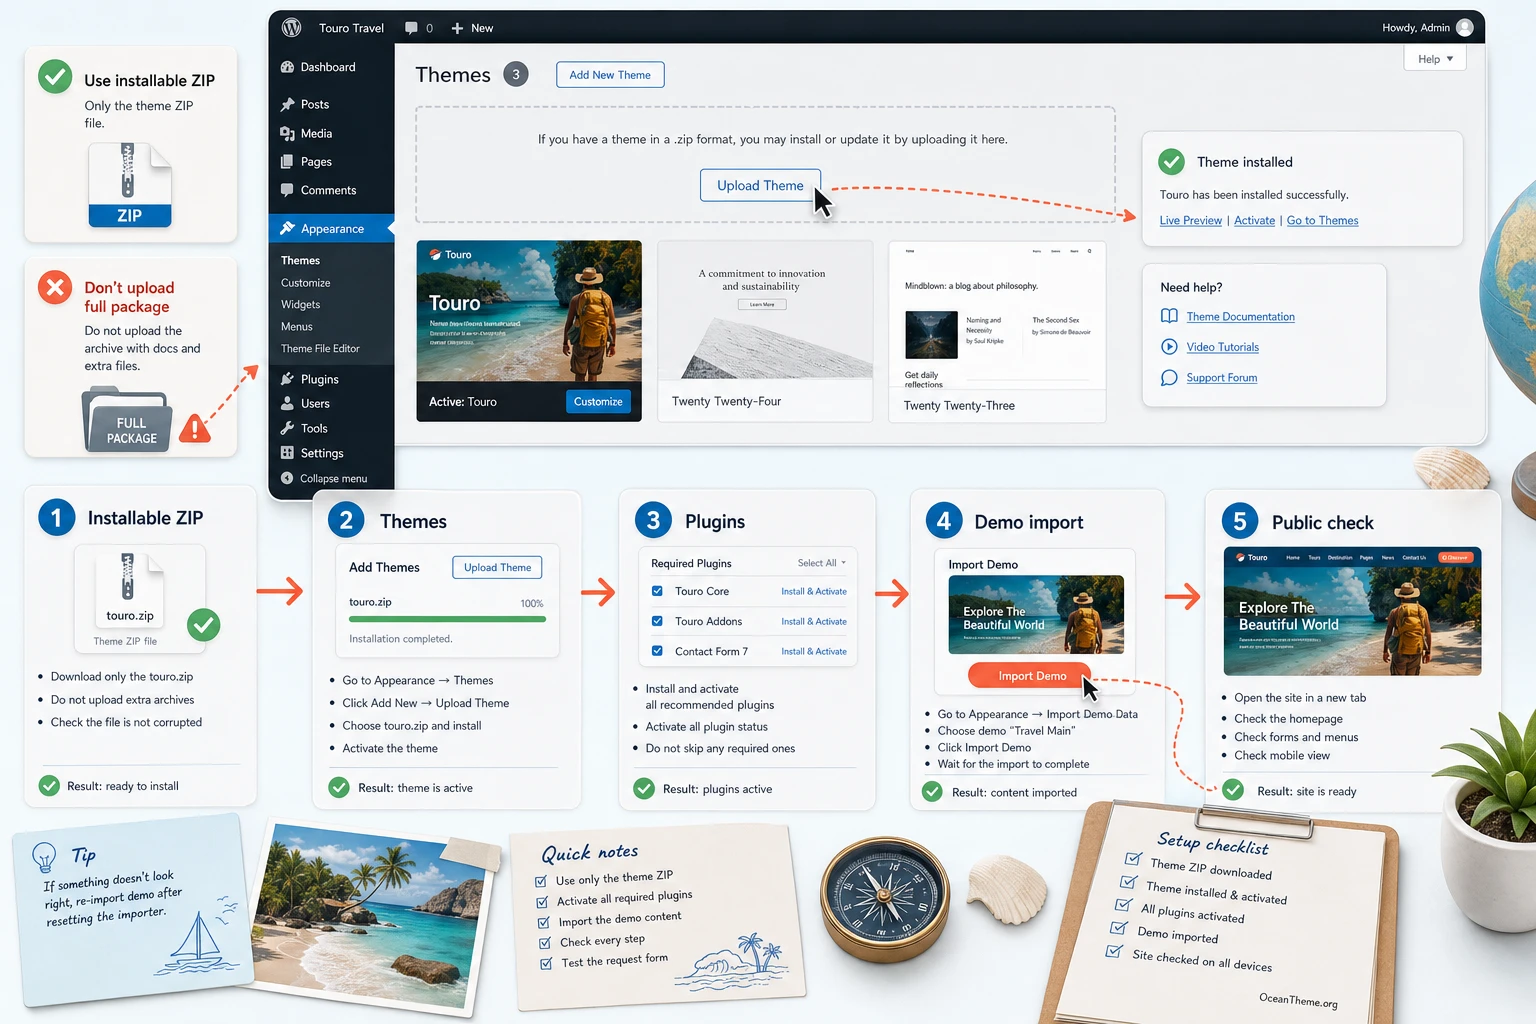
Task: Click 'Installation completed.' status text
Action: [x=400, y=639]
